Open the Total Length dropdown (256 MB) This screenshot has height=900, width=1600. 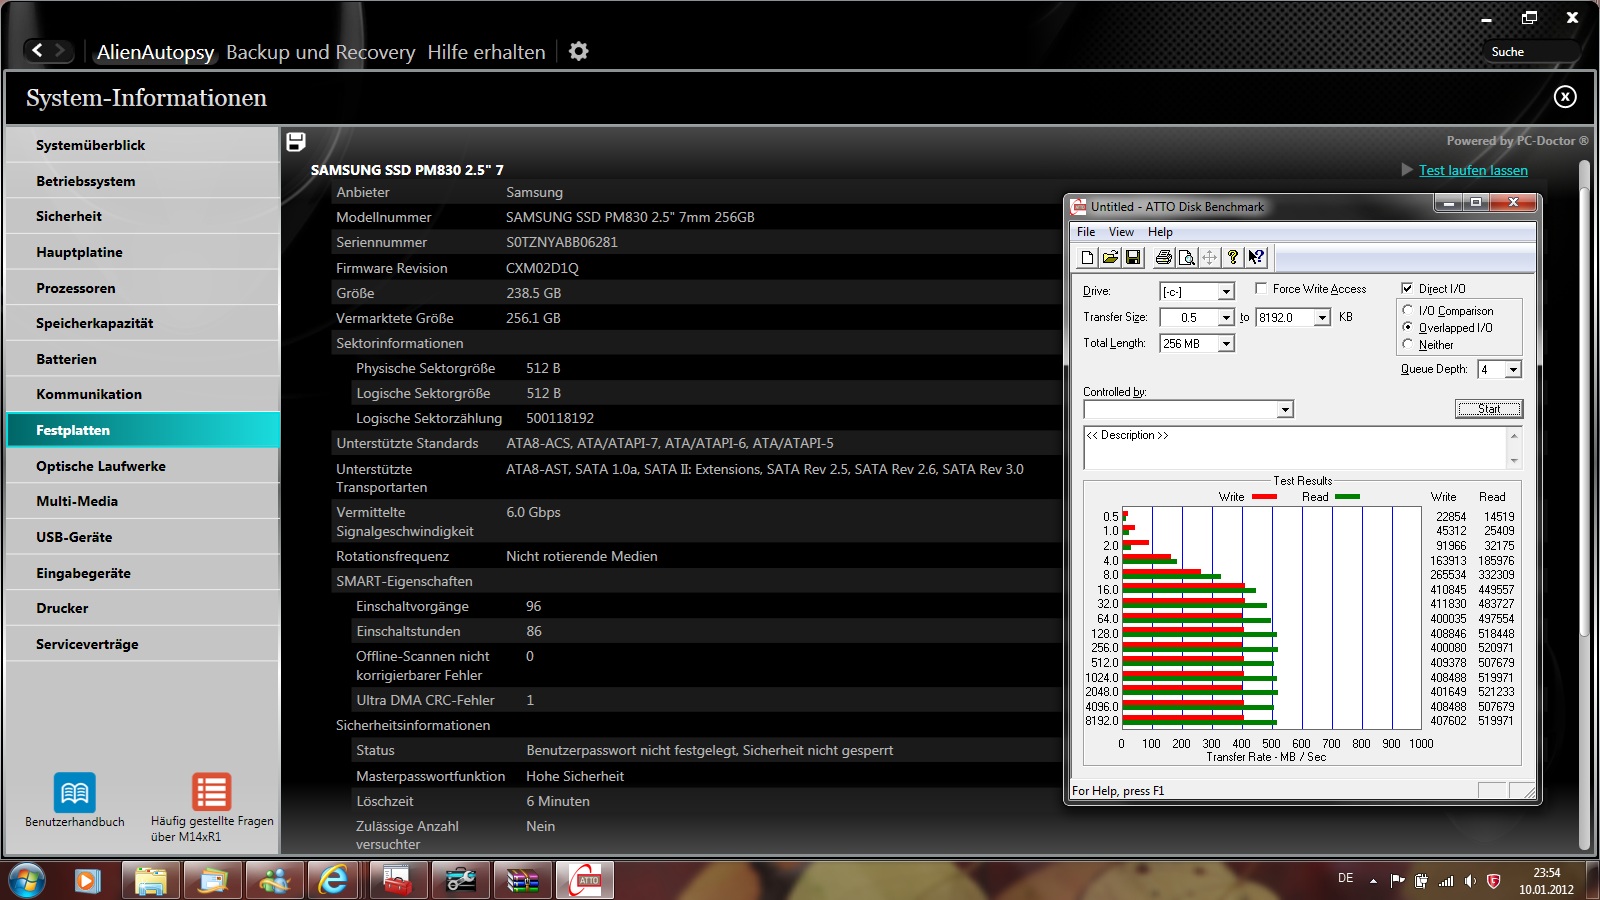coord(1226,343)
